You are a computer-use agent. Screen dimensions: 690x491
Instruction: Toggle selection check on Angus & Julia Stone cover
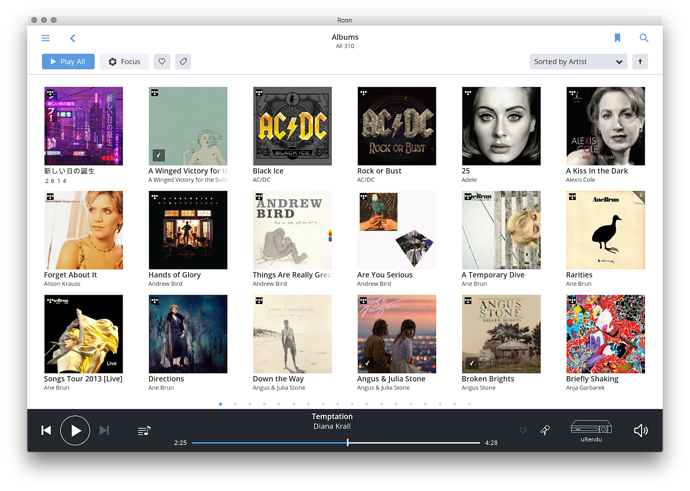(x=367, y=363)
